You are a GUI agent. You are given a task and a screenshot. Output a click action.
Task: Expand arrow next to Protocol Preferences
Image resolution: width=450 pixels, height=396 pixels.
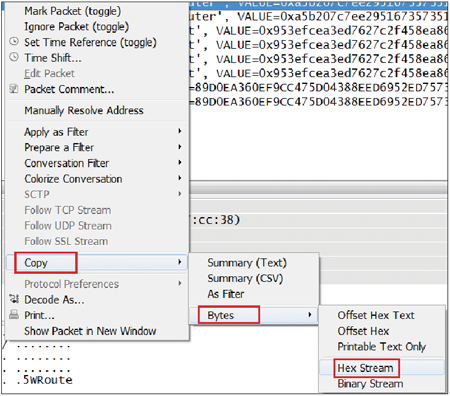pos(180,283)
